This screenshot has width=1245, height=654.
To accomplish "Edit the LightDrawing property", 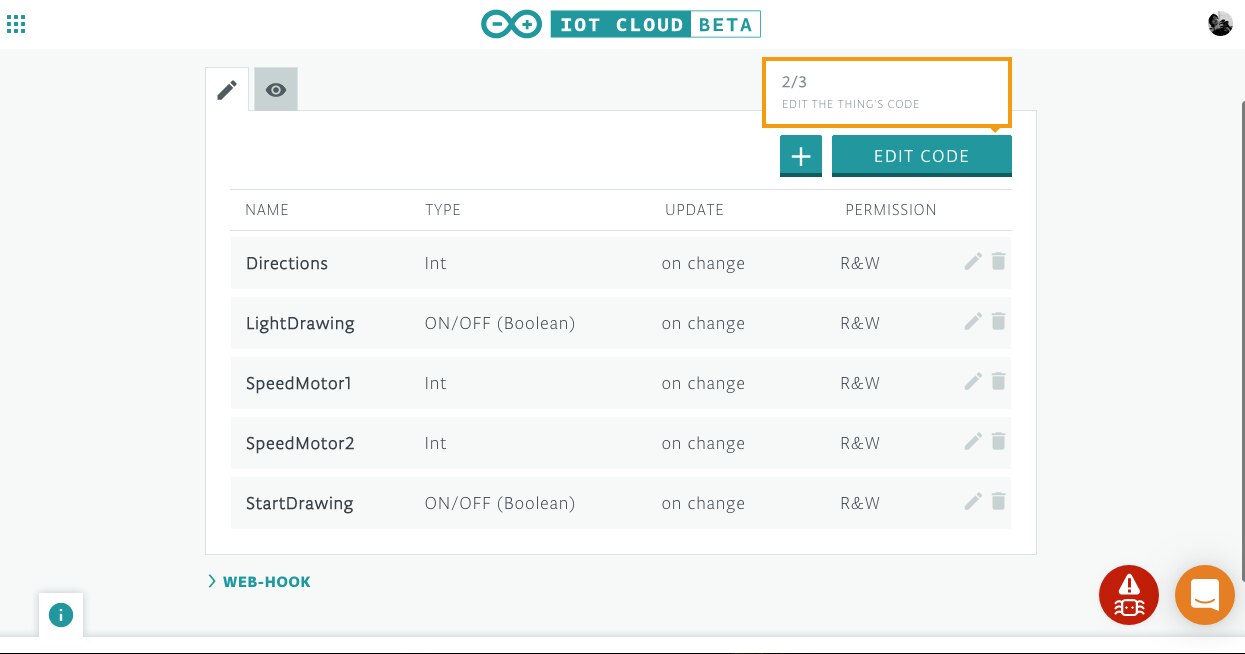I will pos(973,322).
